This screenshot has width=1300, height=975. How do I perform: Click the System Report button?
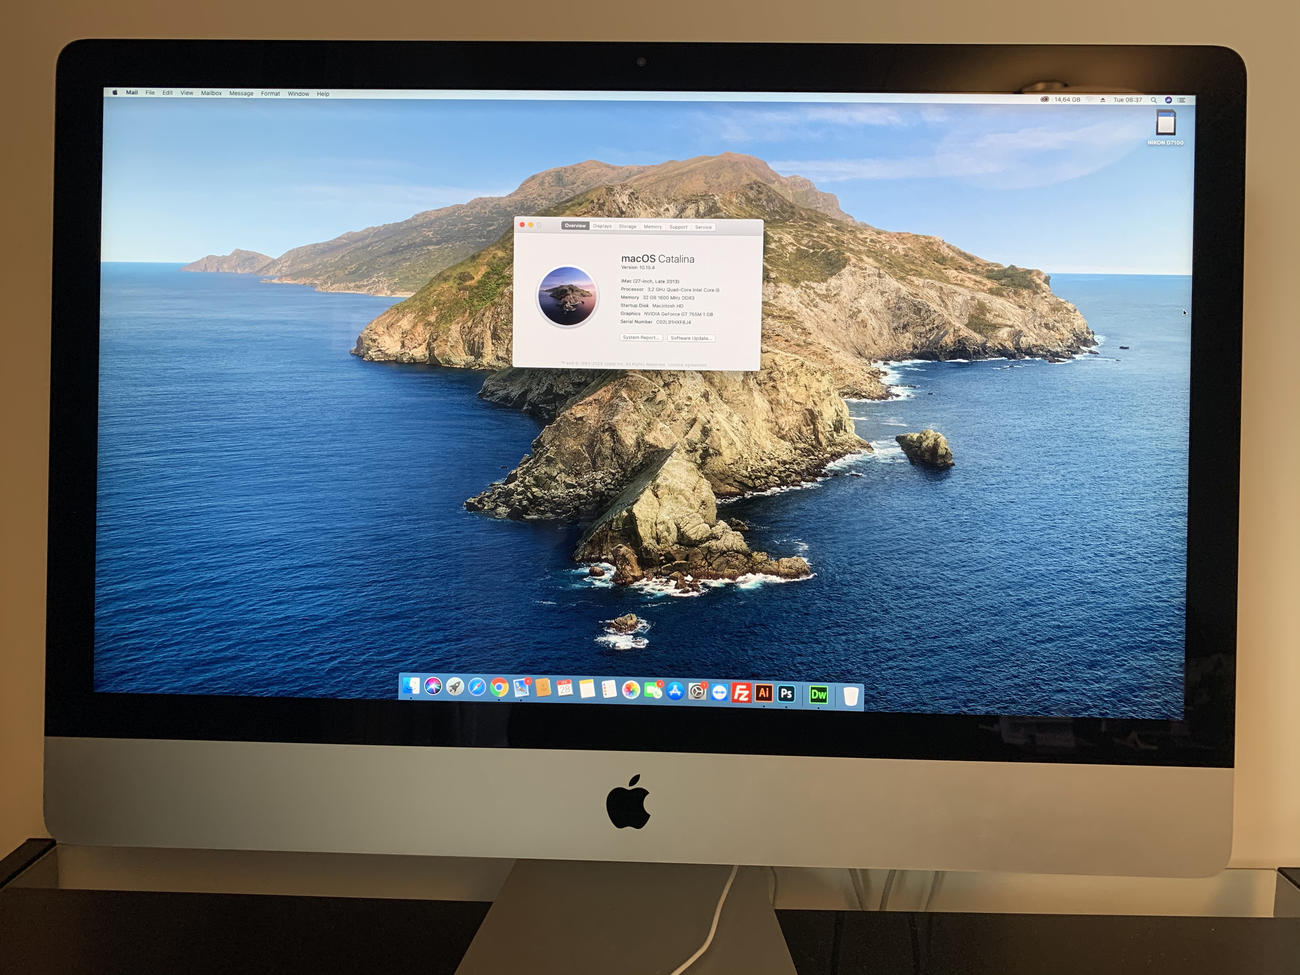[640, 338]
